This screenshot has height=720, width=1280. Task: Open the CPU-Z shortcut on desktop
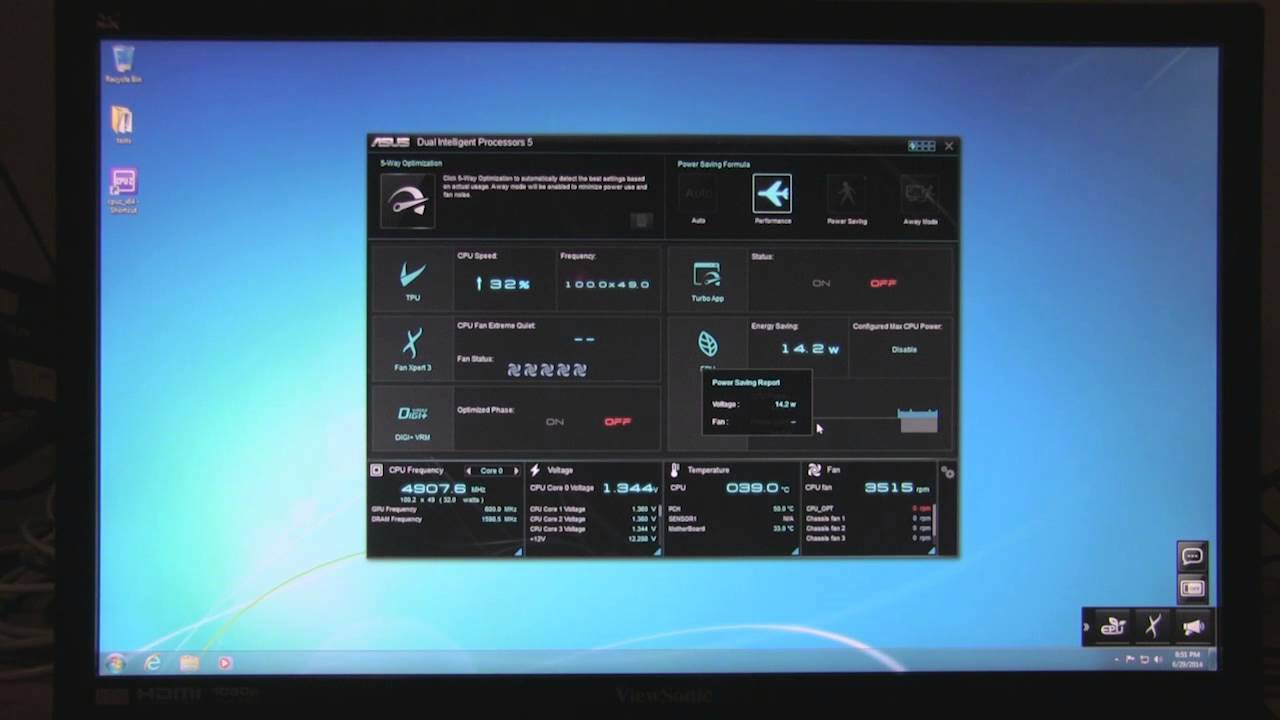tap(123, 190)
